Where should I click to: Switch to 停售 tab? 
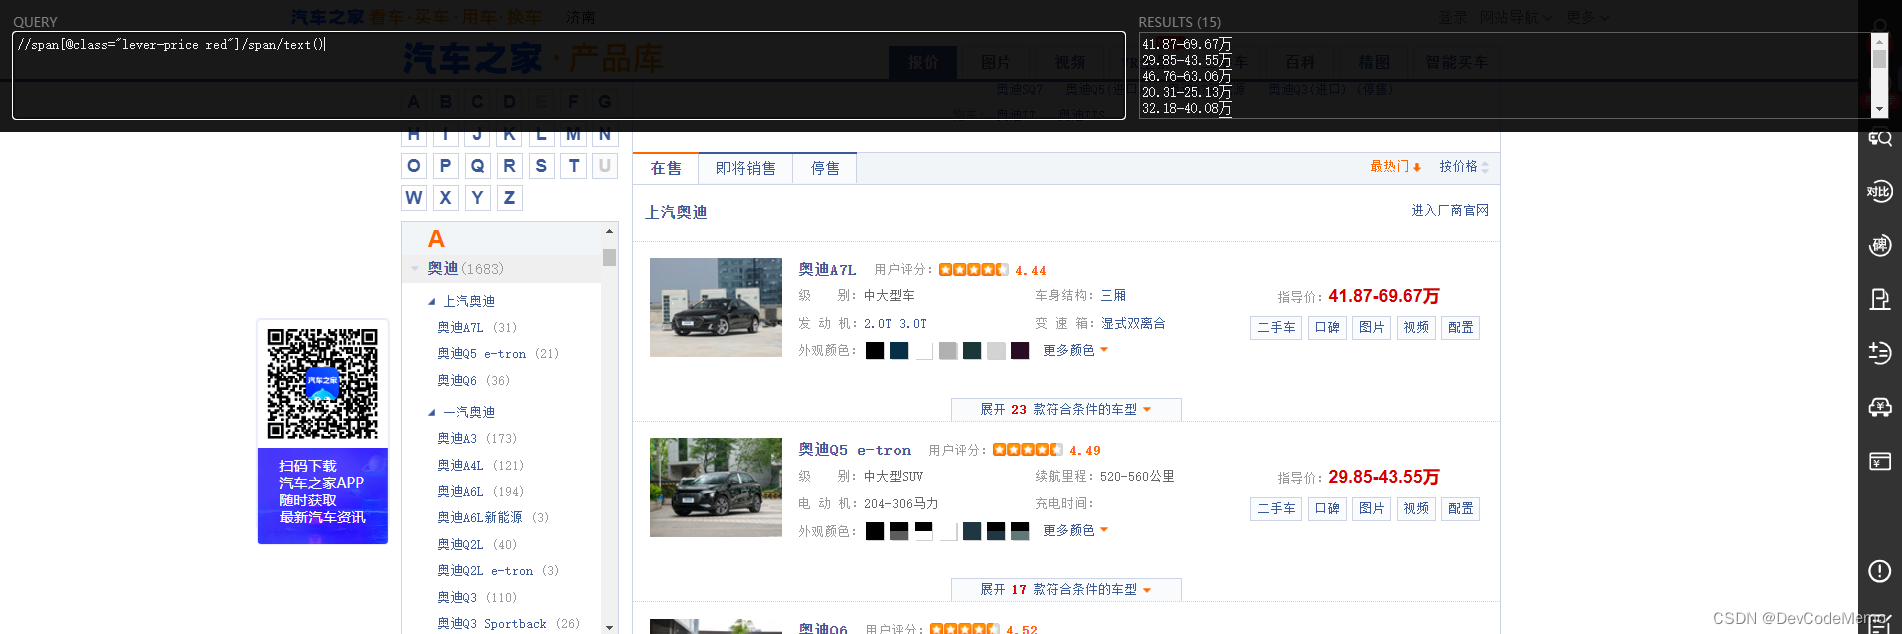825,169
